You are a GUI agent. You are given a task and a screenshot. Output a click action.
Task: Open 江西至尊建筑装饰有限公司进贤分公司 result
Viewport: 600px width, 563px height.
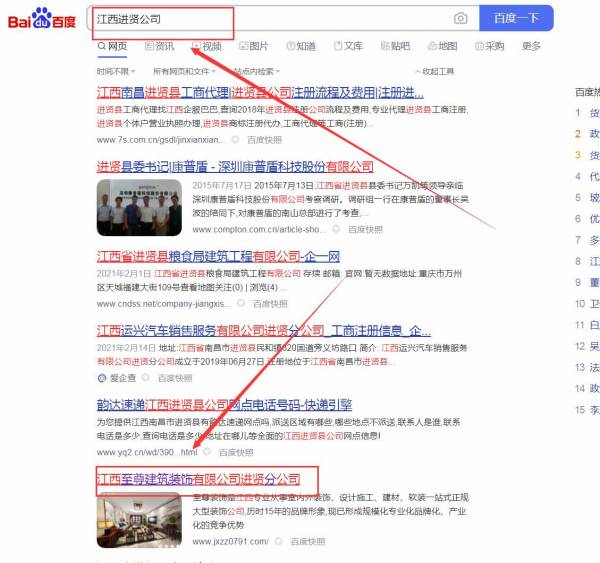(x=198, y=478)
